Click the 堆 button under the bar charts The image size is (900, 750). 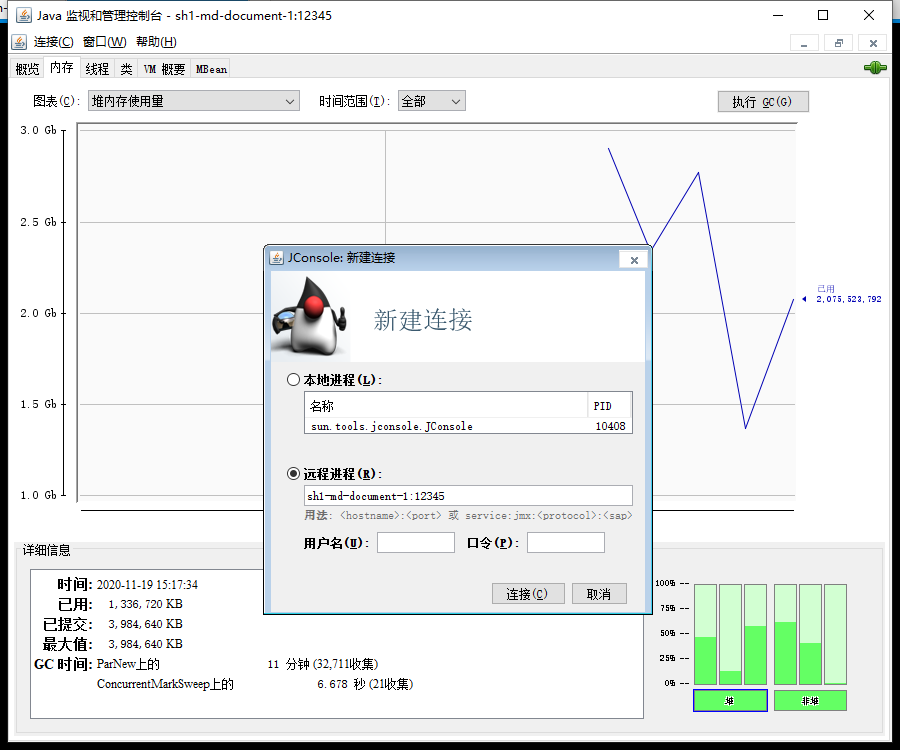[730, 700]
